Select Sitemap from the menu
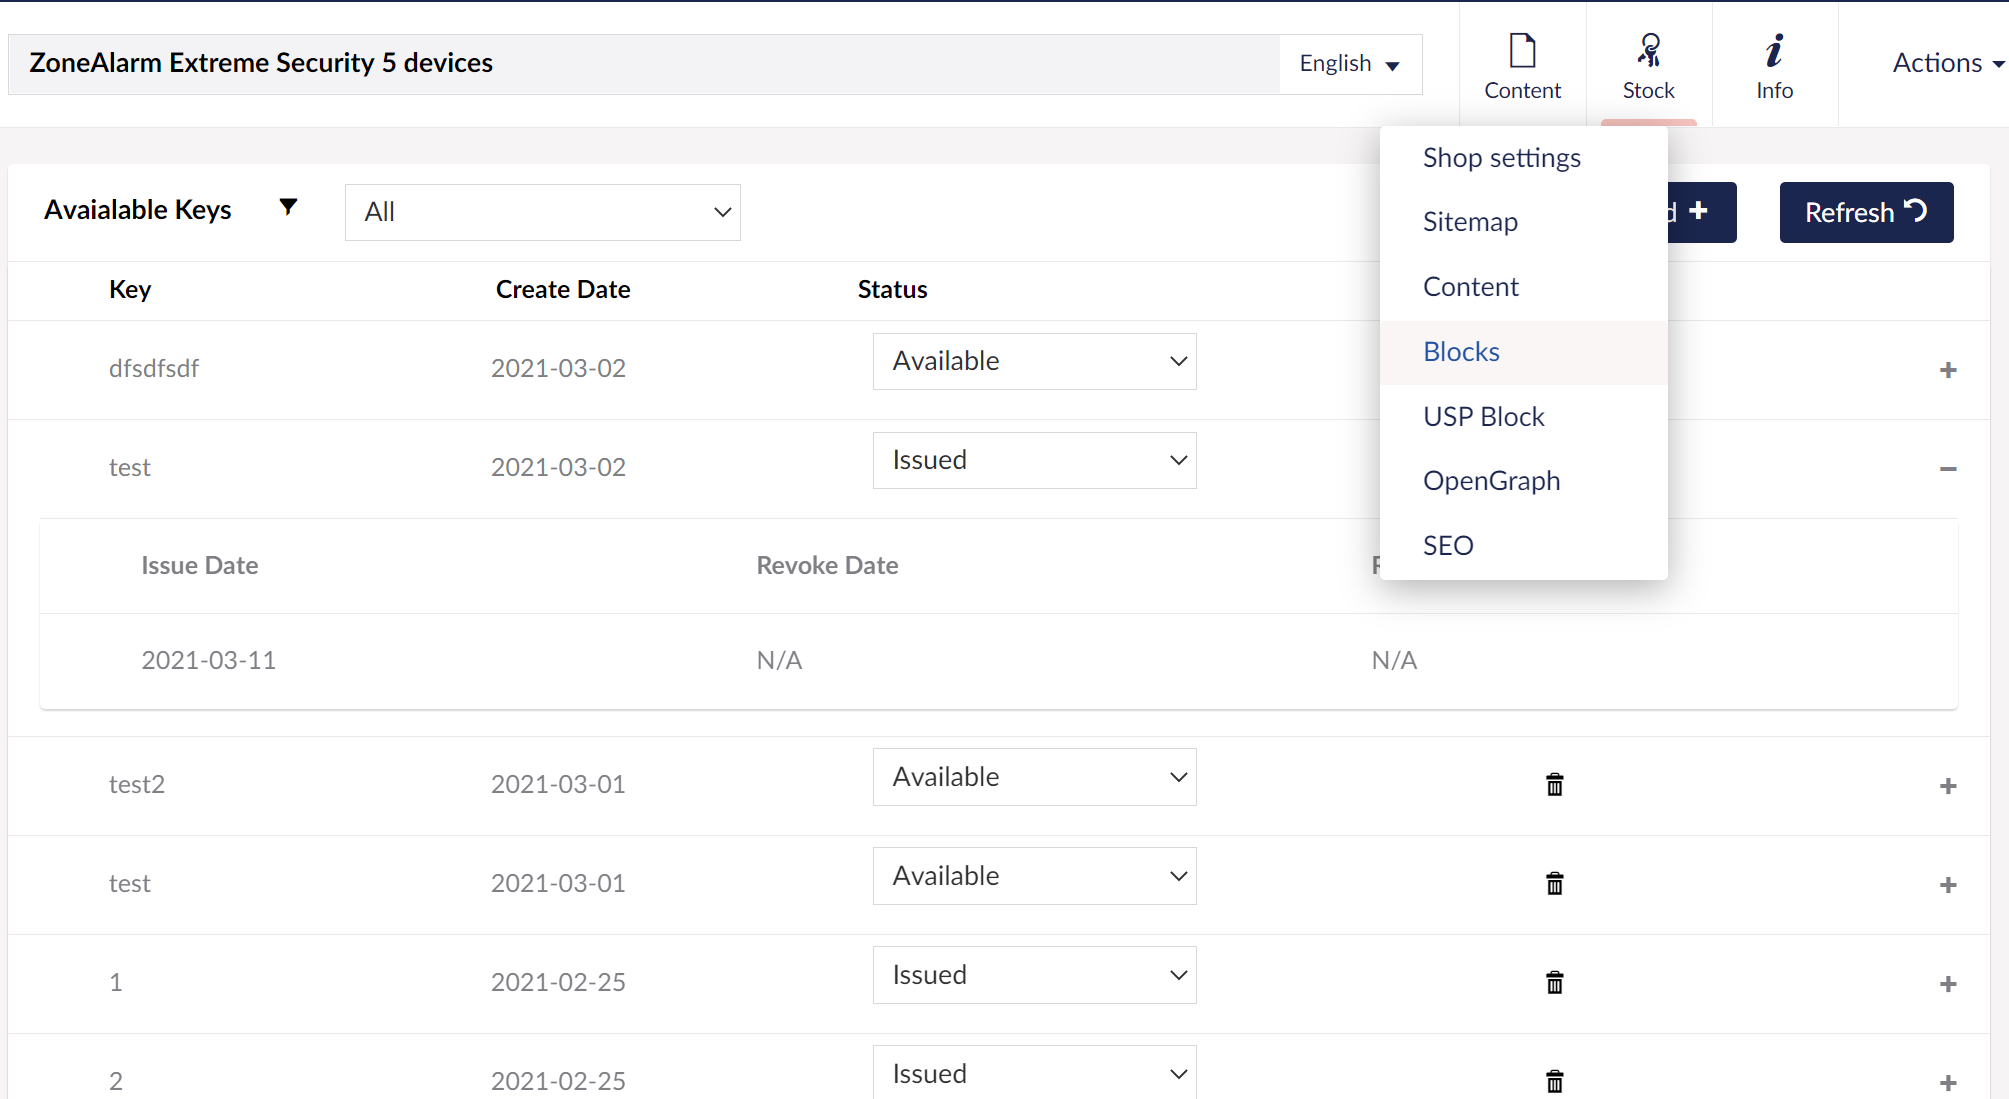2009x1099 pixels. [1523, 222]
